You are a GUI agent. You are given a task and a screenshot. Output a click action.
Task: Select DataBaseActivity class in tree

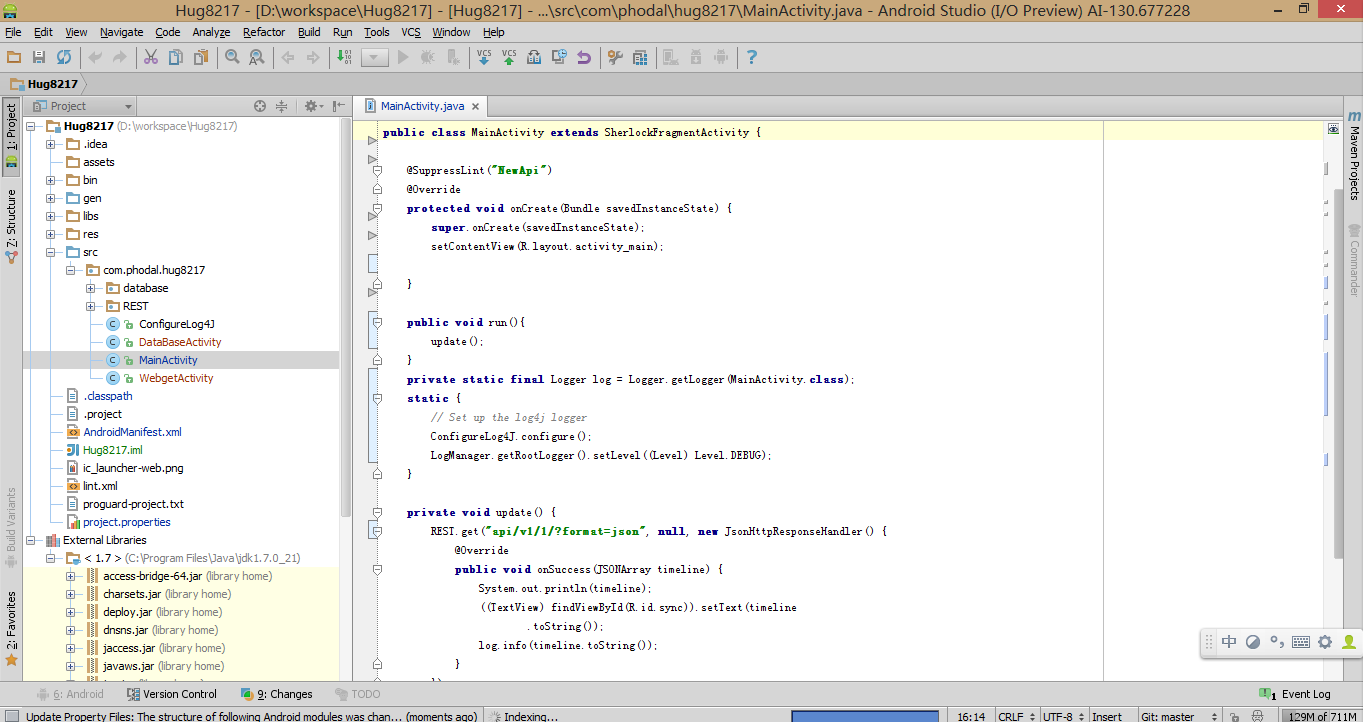pyautogui.click(x=180, y=342)
